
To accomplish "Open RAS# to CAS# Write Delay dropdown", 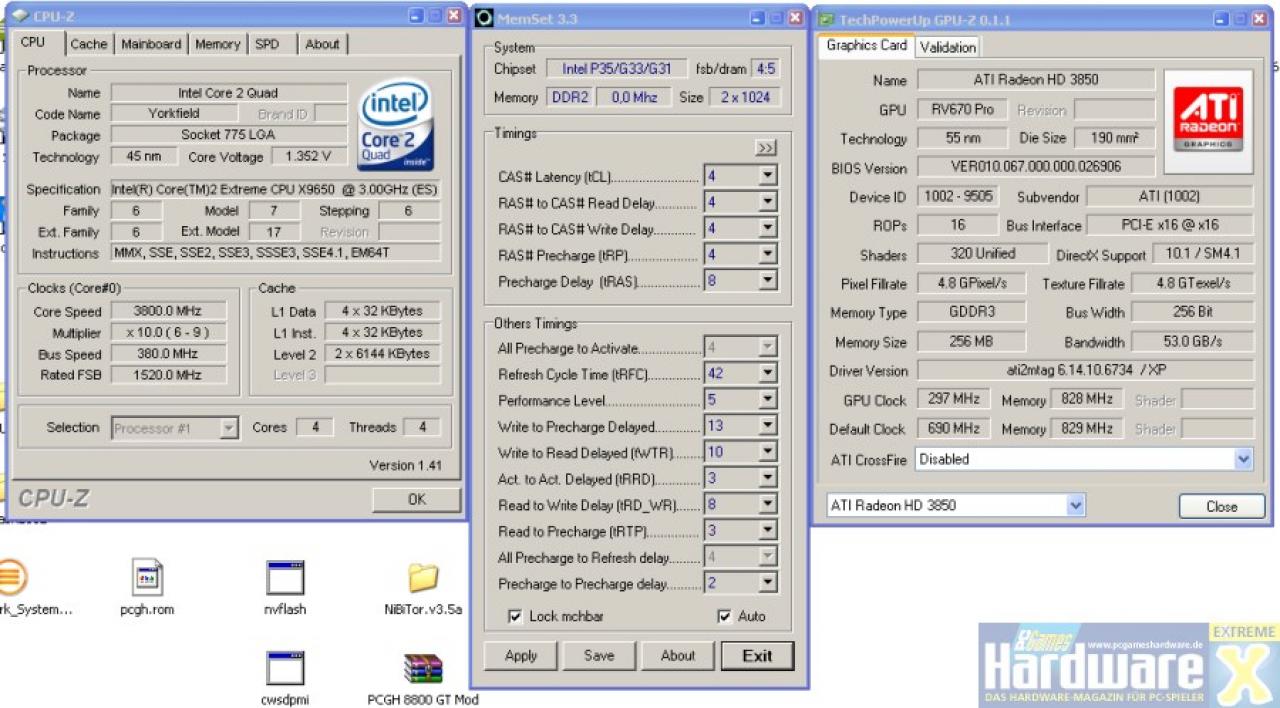I will pyautogui.click(x=768, y=229).
